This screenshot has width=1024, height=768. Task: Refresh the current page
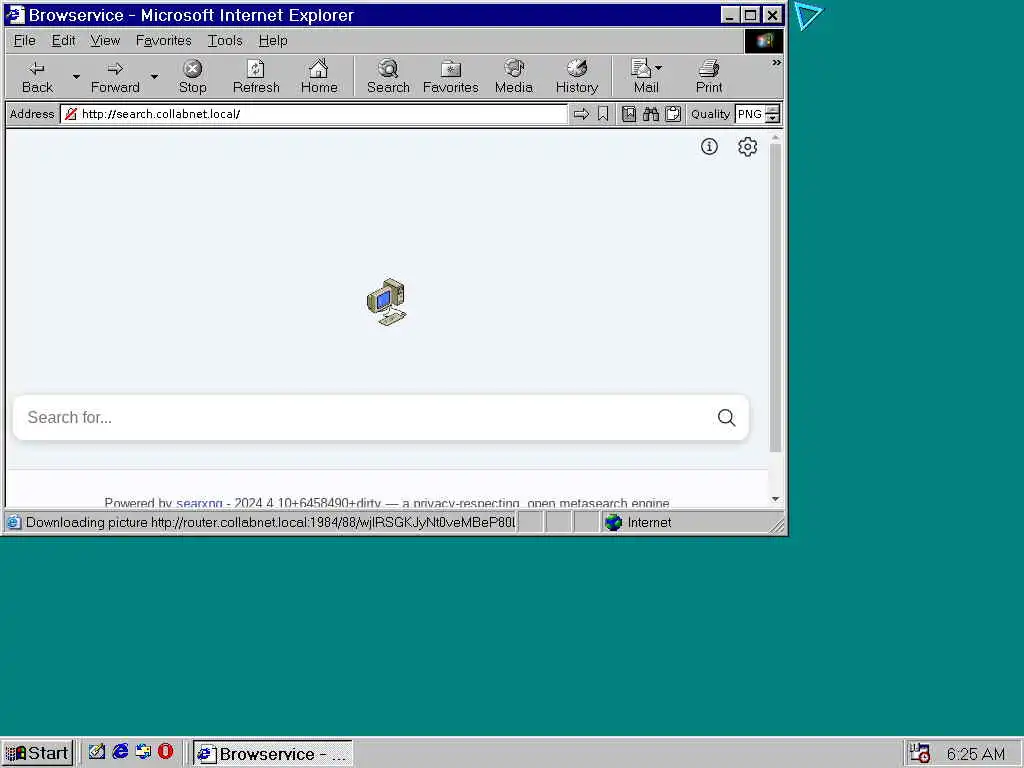[256, 77]
